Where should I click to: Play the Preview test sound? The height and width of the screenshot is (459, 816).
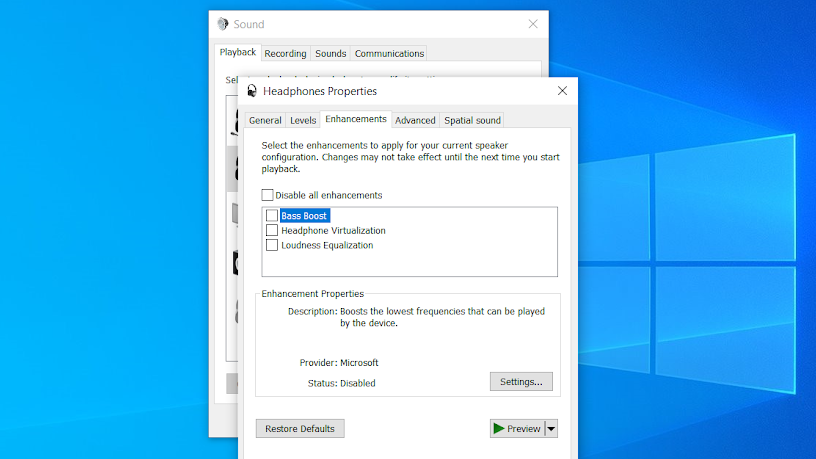pos(517,429)
